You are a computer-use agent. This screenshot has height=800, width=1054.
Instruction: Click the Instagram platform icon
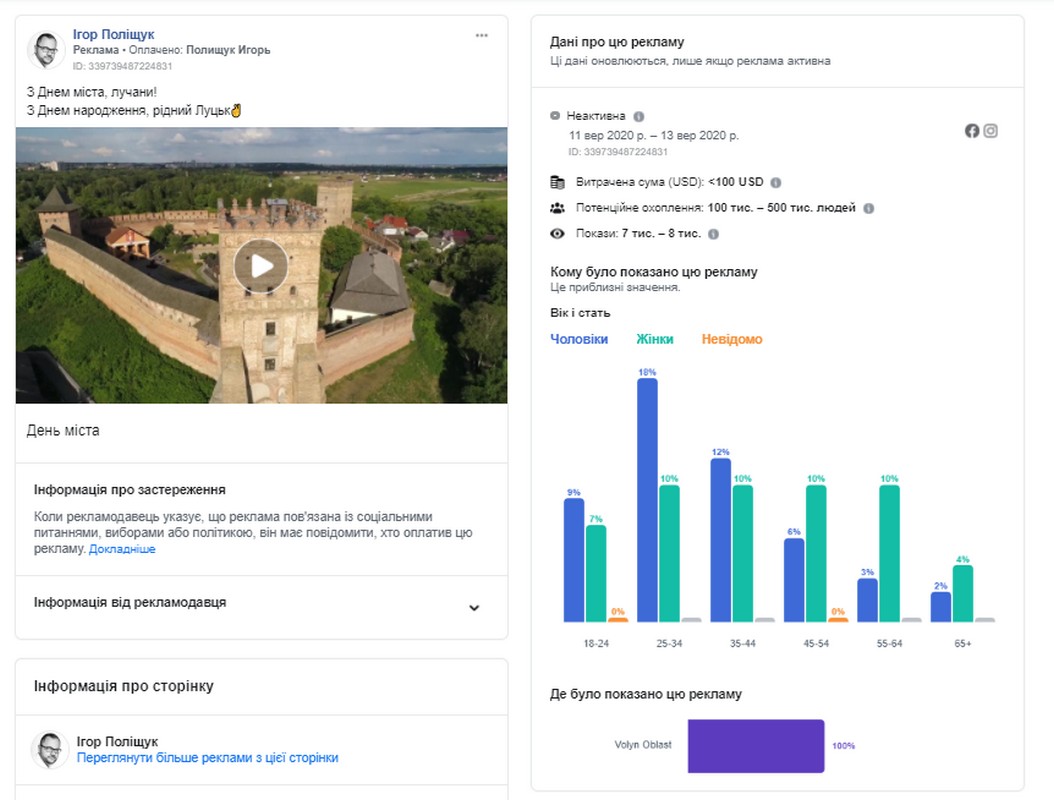(x=990, y=131)
